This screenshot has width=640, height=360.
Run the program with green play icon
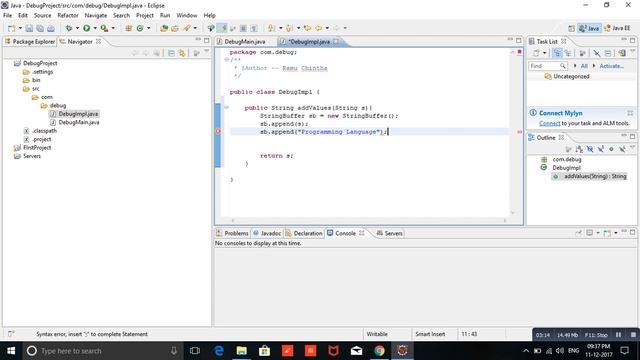(87, 28)
